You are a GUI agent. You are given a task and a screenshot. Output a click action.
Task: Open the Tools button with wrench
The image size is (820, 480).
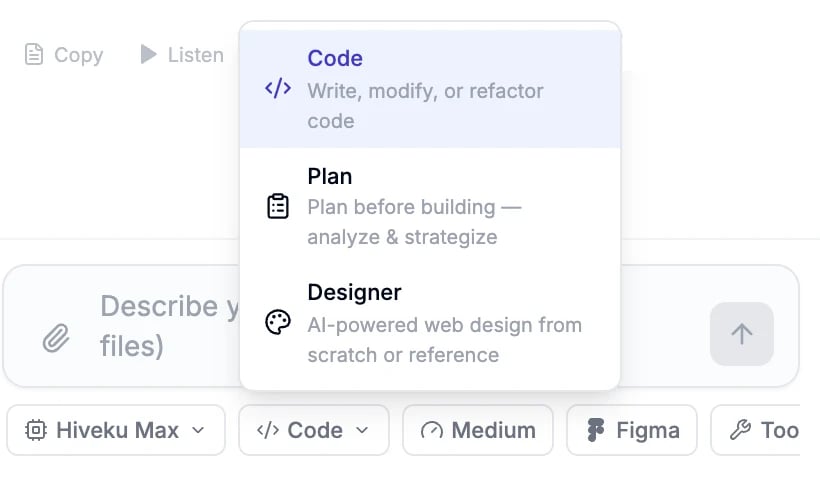[756, 430]
